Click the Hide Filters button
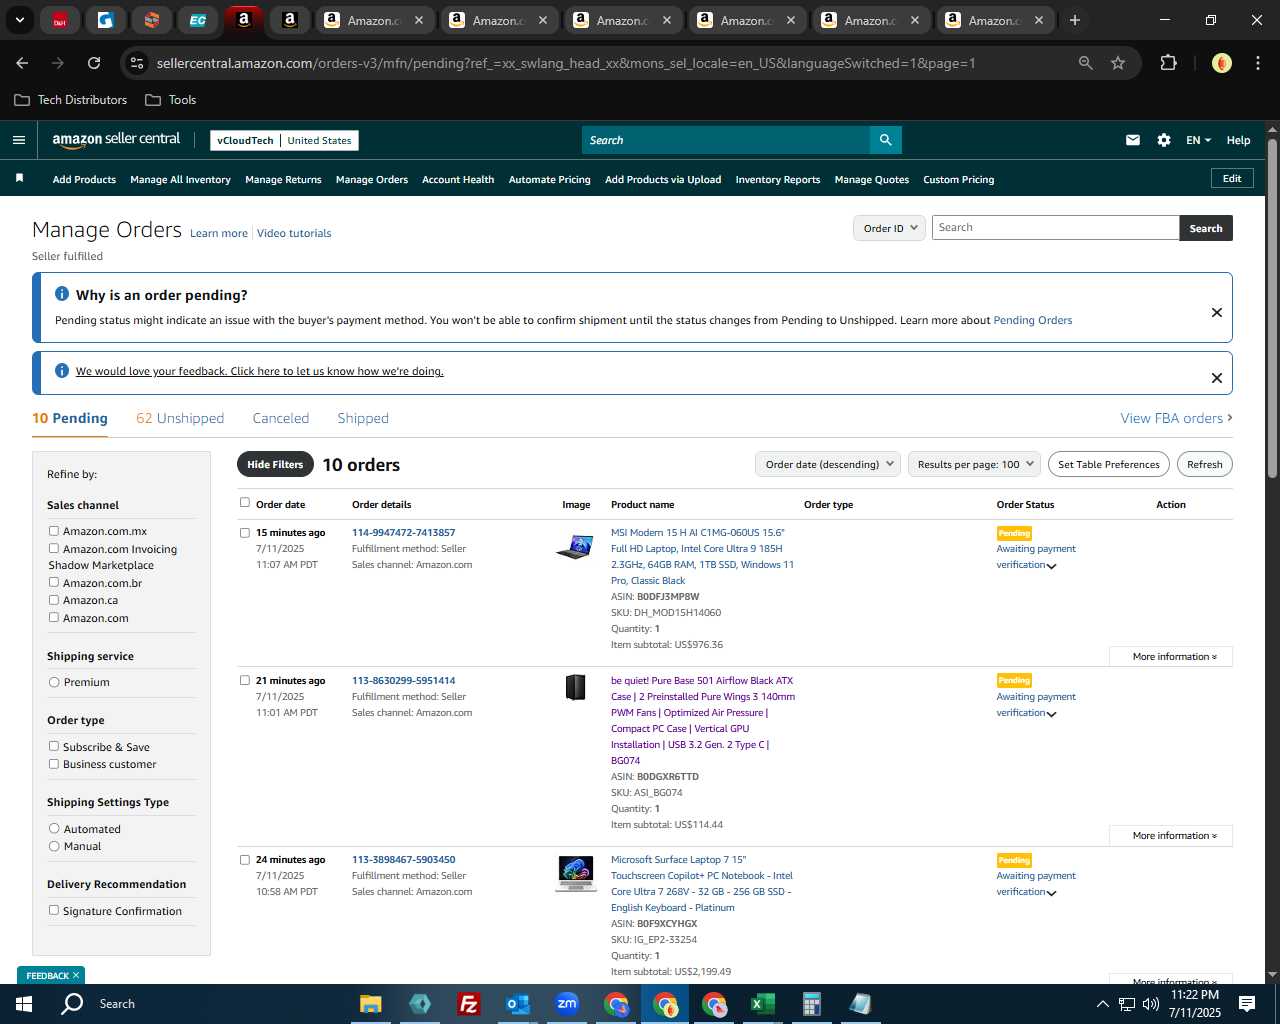Viewport: 1280px width, 1024px height. (275, 464)
